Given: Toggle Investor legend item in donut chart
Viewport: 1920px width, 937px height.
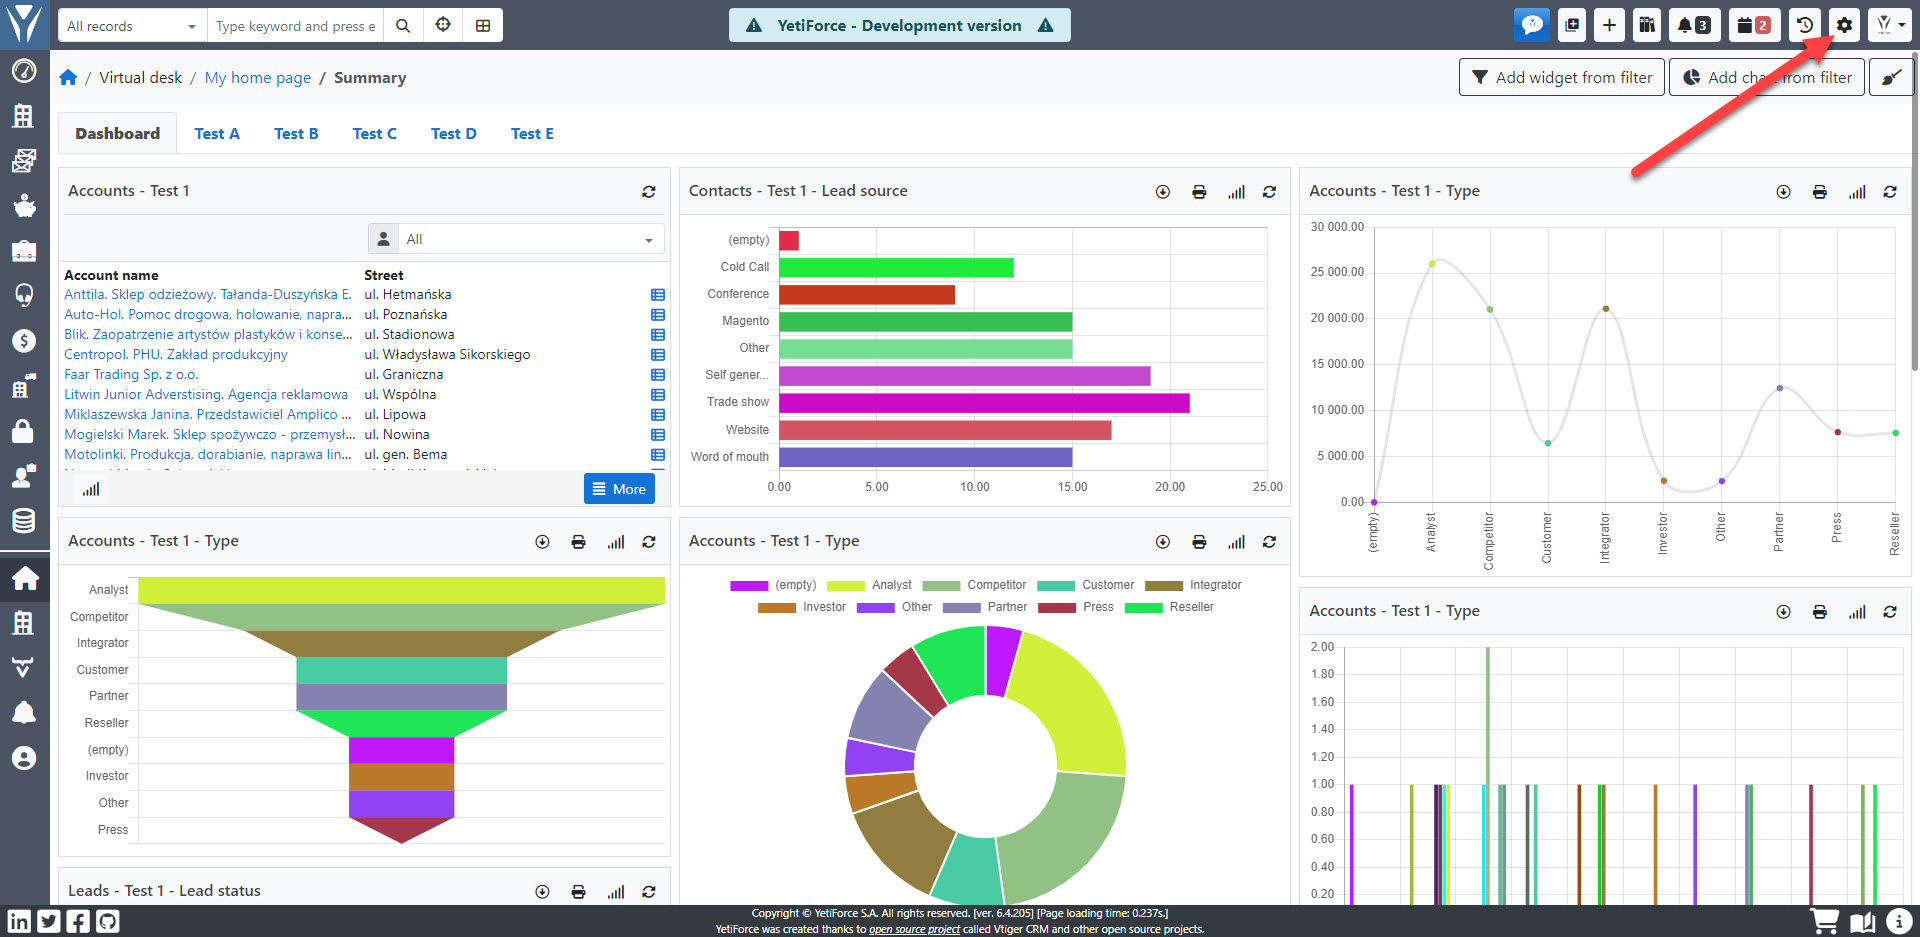Looking at the screenshot, I should [x=802, y=607].
